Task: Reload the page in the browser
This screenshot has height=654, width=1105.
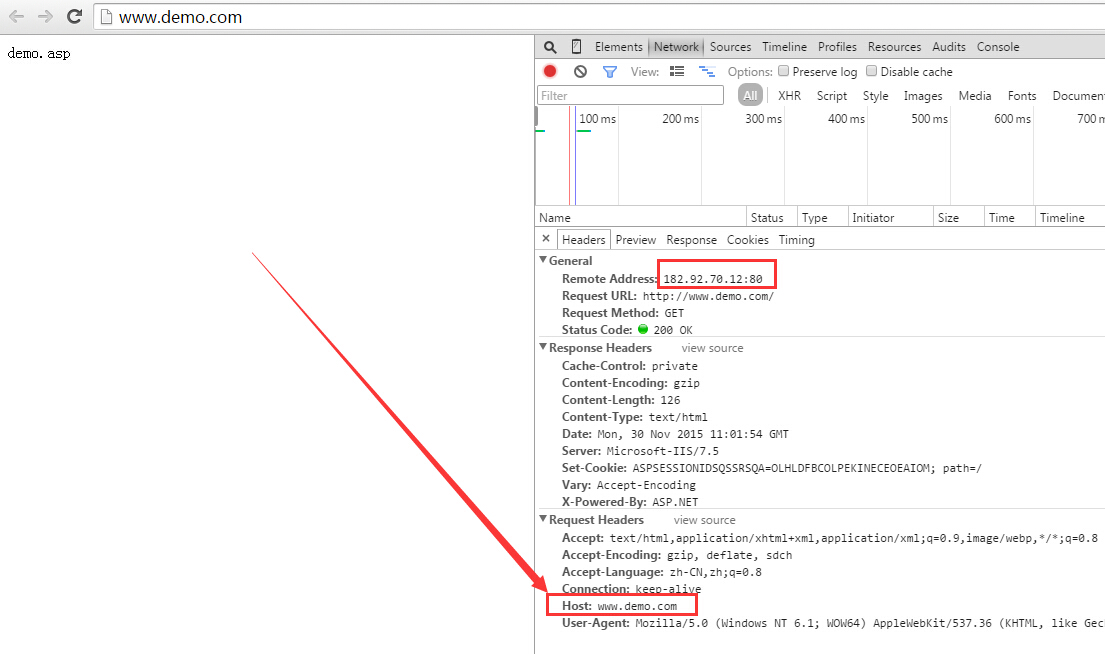Action: tap(74, 17)
